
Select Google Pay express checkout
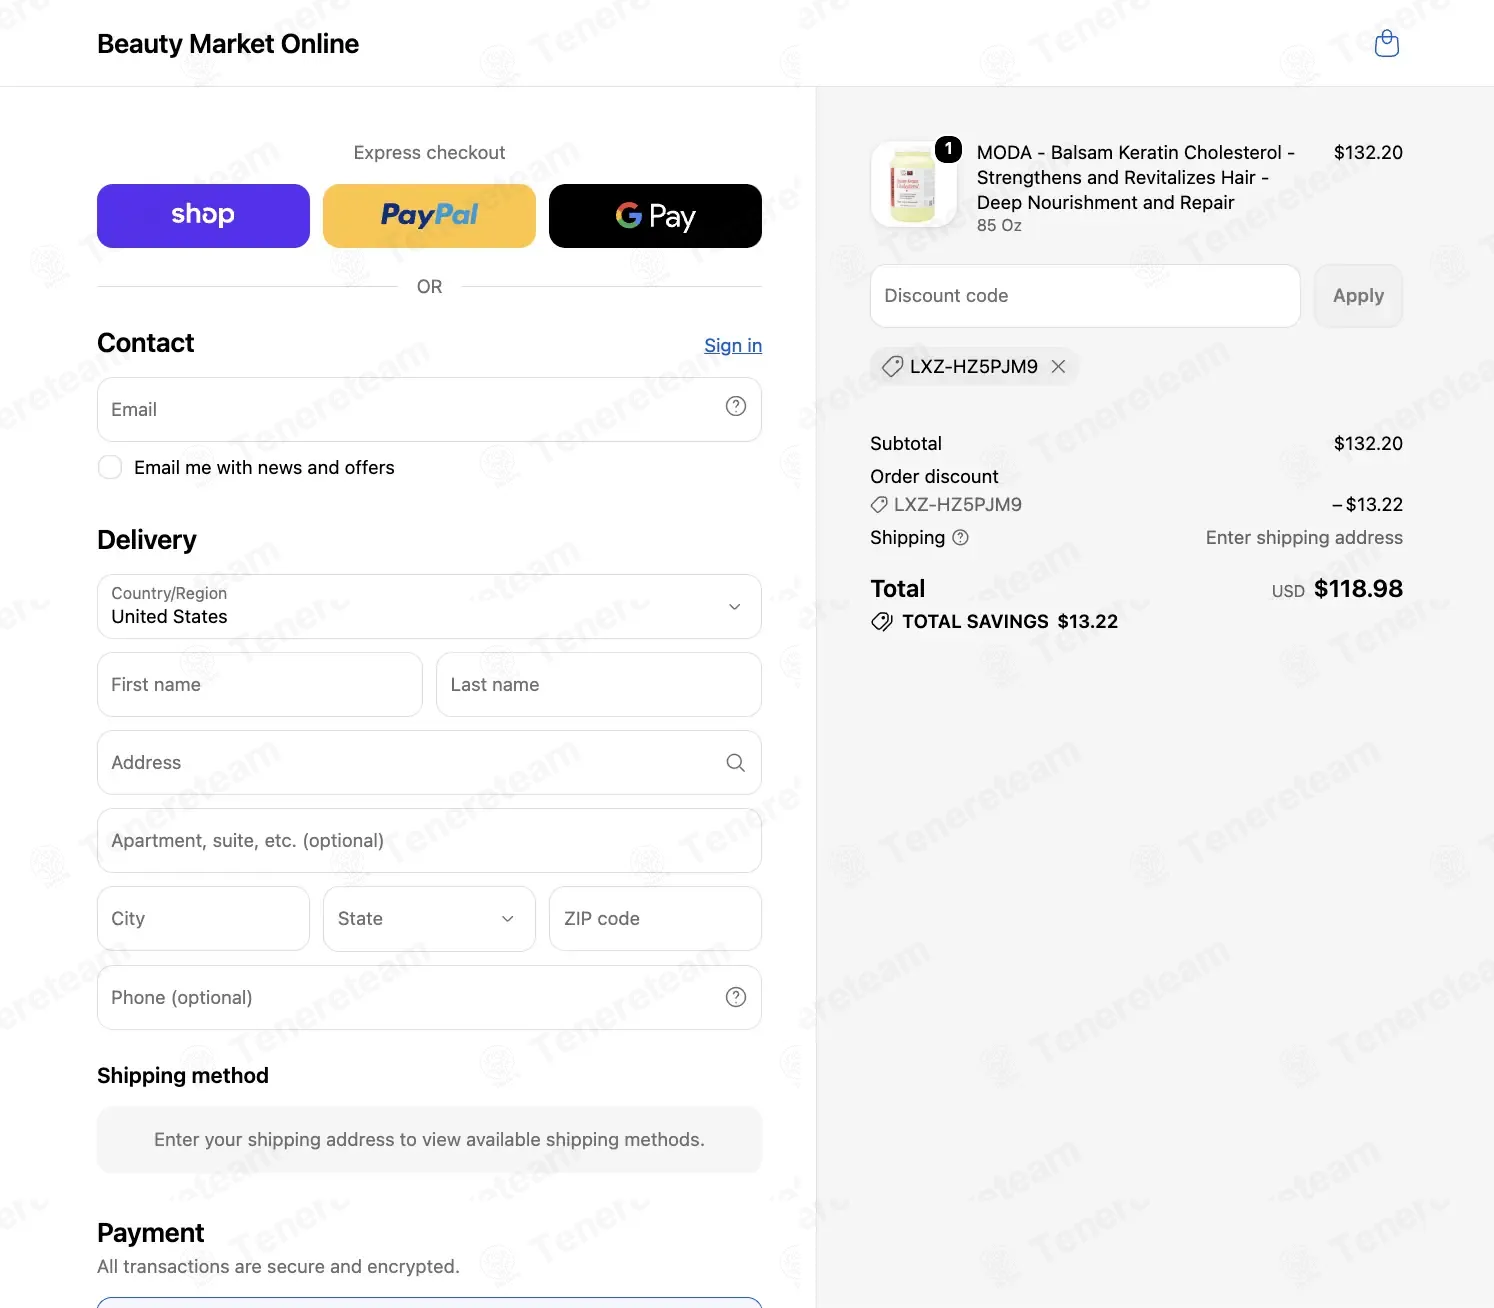pos(655,216)
